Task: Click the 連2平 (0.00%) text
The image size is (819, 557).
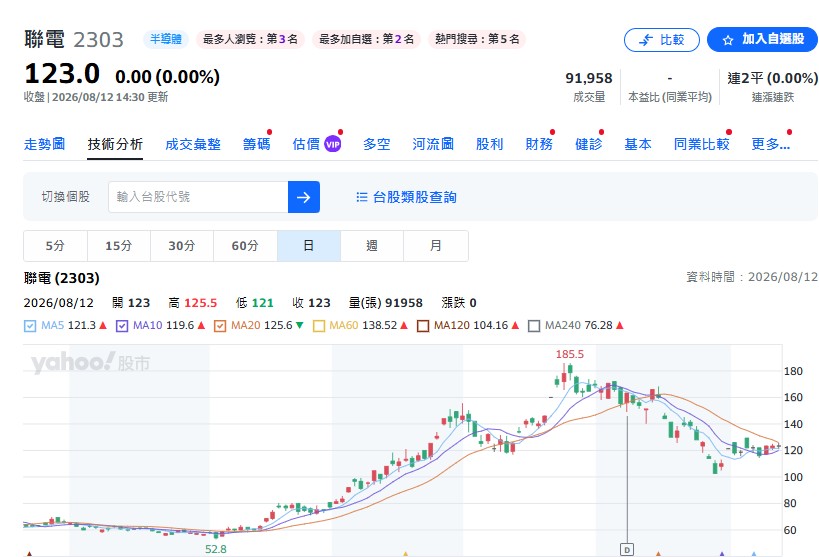Action: (x=773, y=78)
